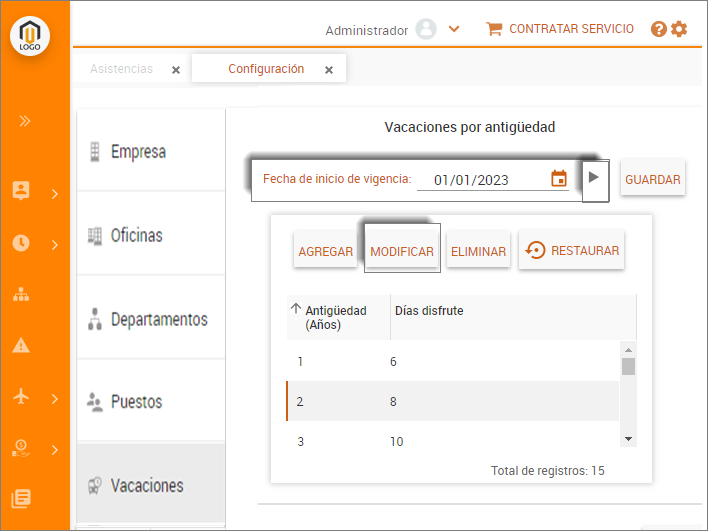
Task: Click the RESTAURAR button
Action: (x=571, y=251)
